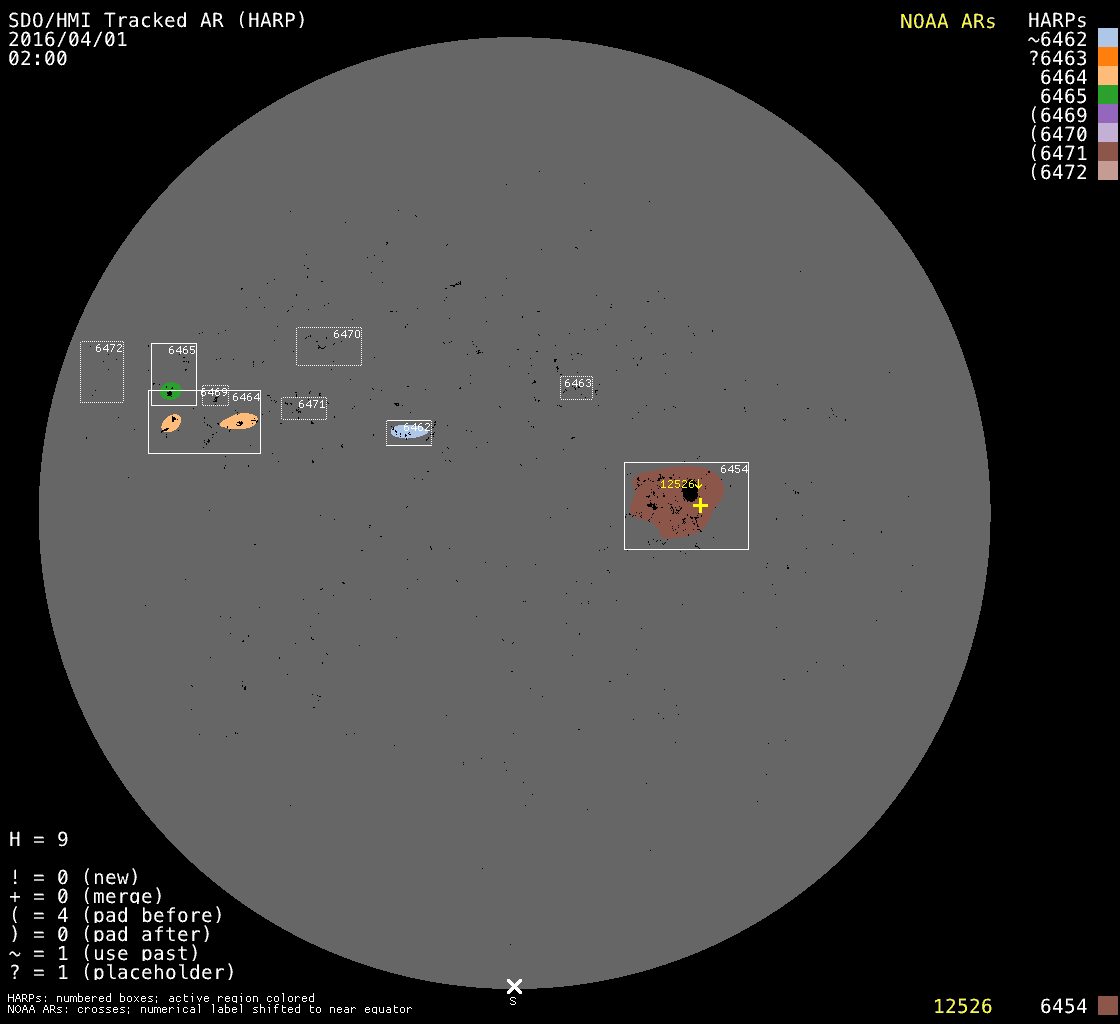This screenshot has height=1024, width=1120.
Task: Select the orange 6463 legend swatch
Action: (1107, 58)
